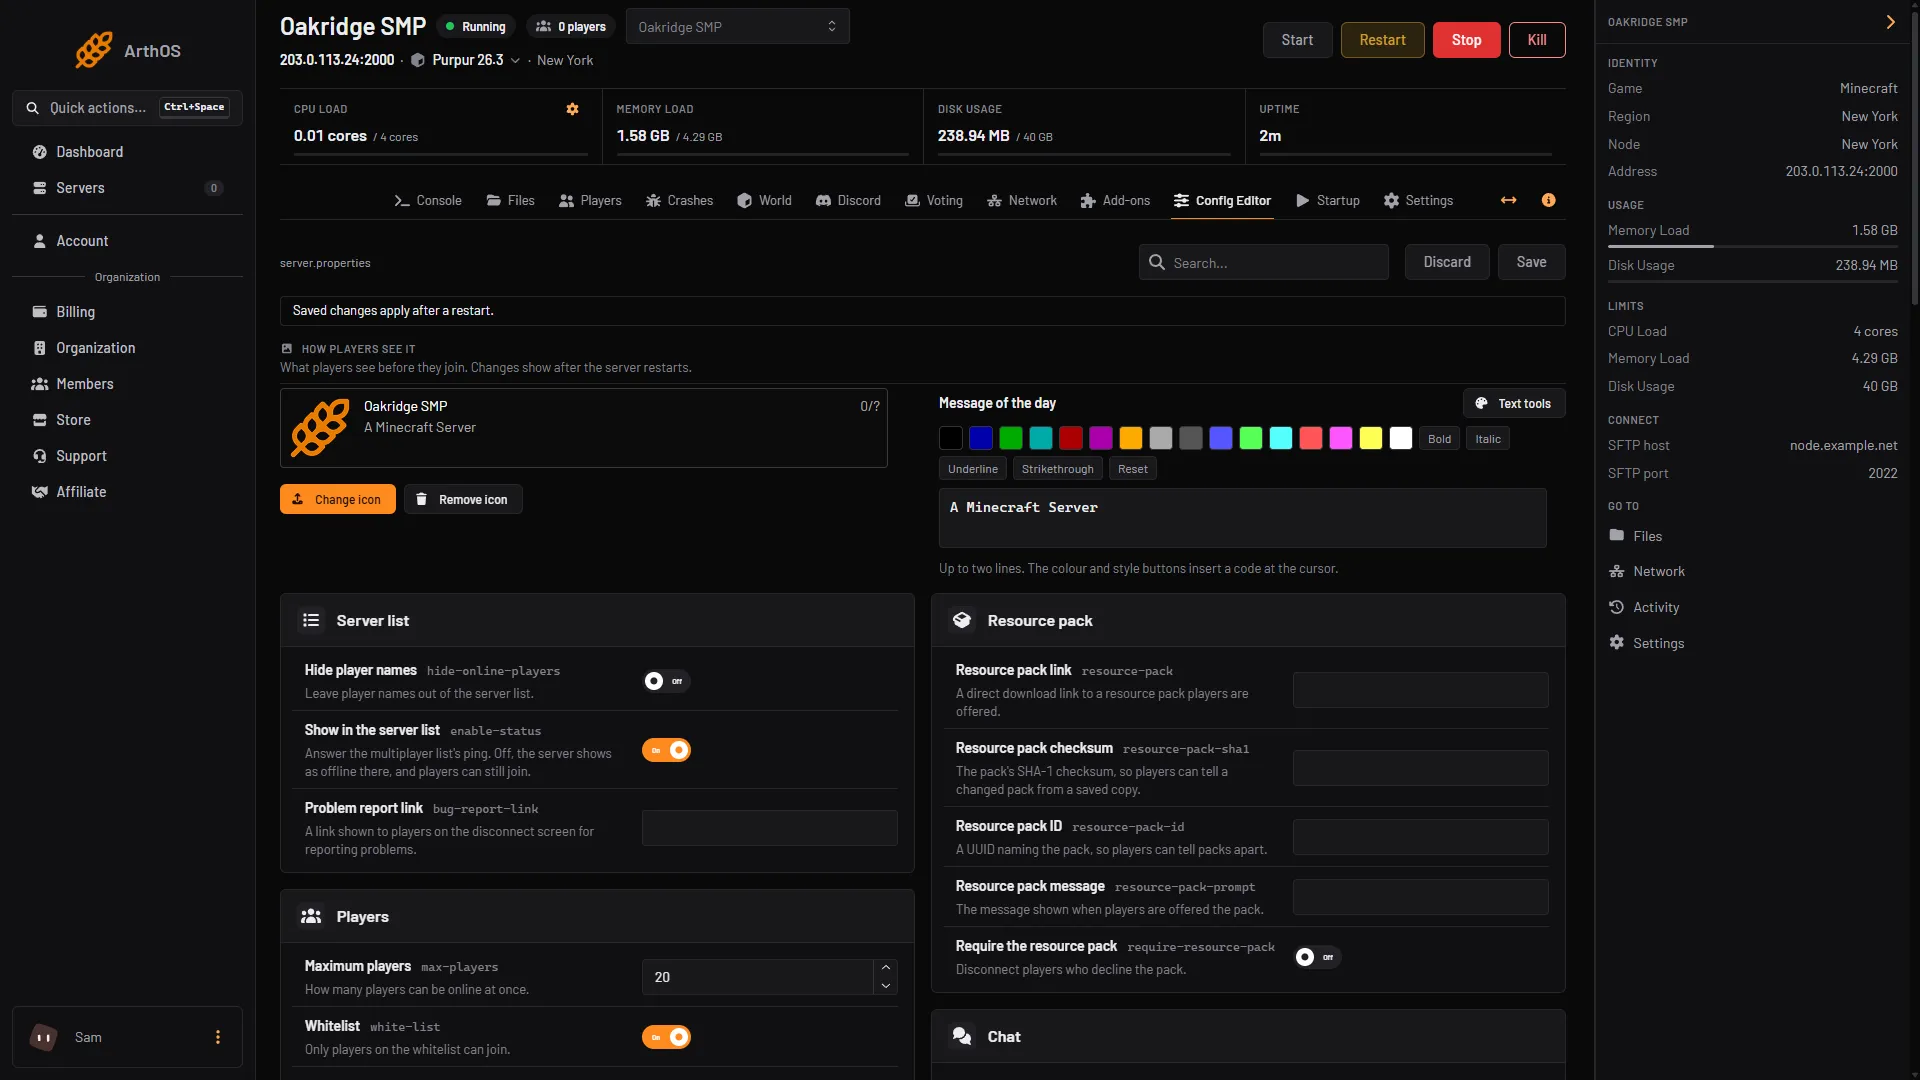Click the orange info icon beside the tabs

[x=1548, y=200]
